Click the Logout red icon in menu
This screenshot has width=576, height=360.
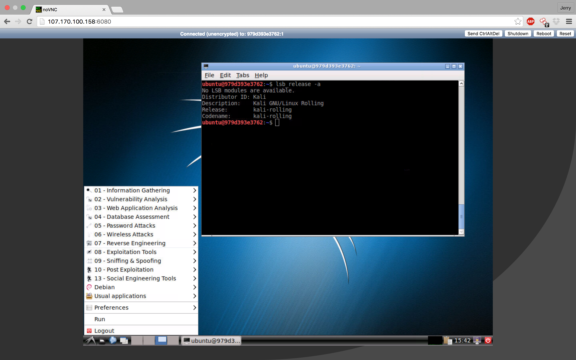(x=89, y=331)
